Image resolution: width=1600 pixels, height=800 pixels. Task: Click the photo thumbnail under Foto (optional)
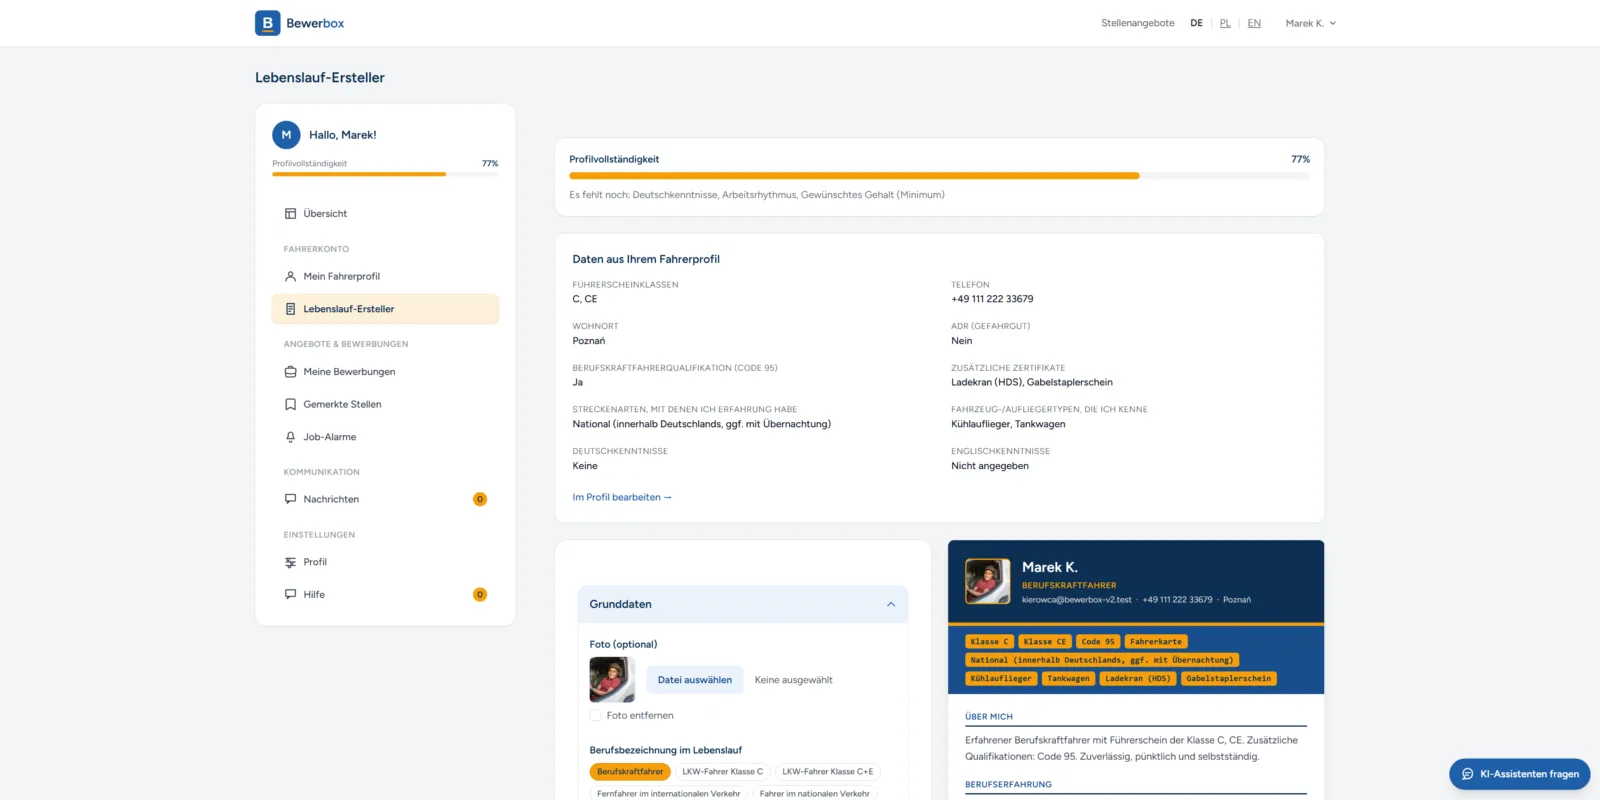612,680
